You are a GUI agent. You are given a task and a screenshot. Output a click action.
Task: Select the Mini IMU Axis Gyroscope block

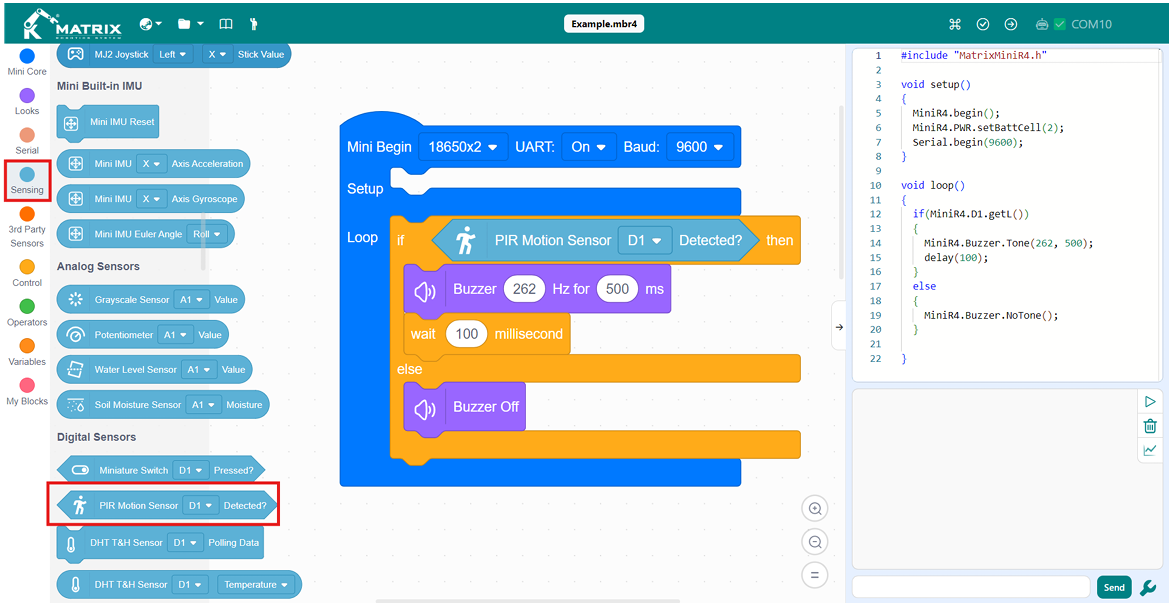coord(150,198)
